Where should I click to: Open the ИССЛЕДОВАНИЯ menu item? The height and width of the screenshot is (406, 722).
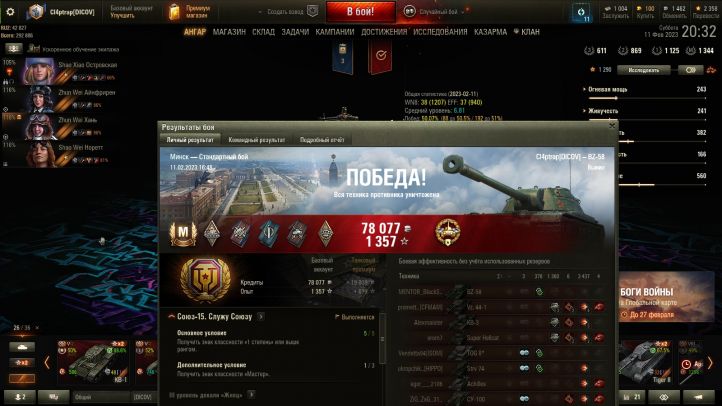pos(440,32)
